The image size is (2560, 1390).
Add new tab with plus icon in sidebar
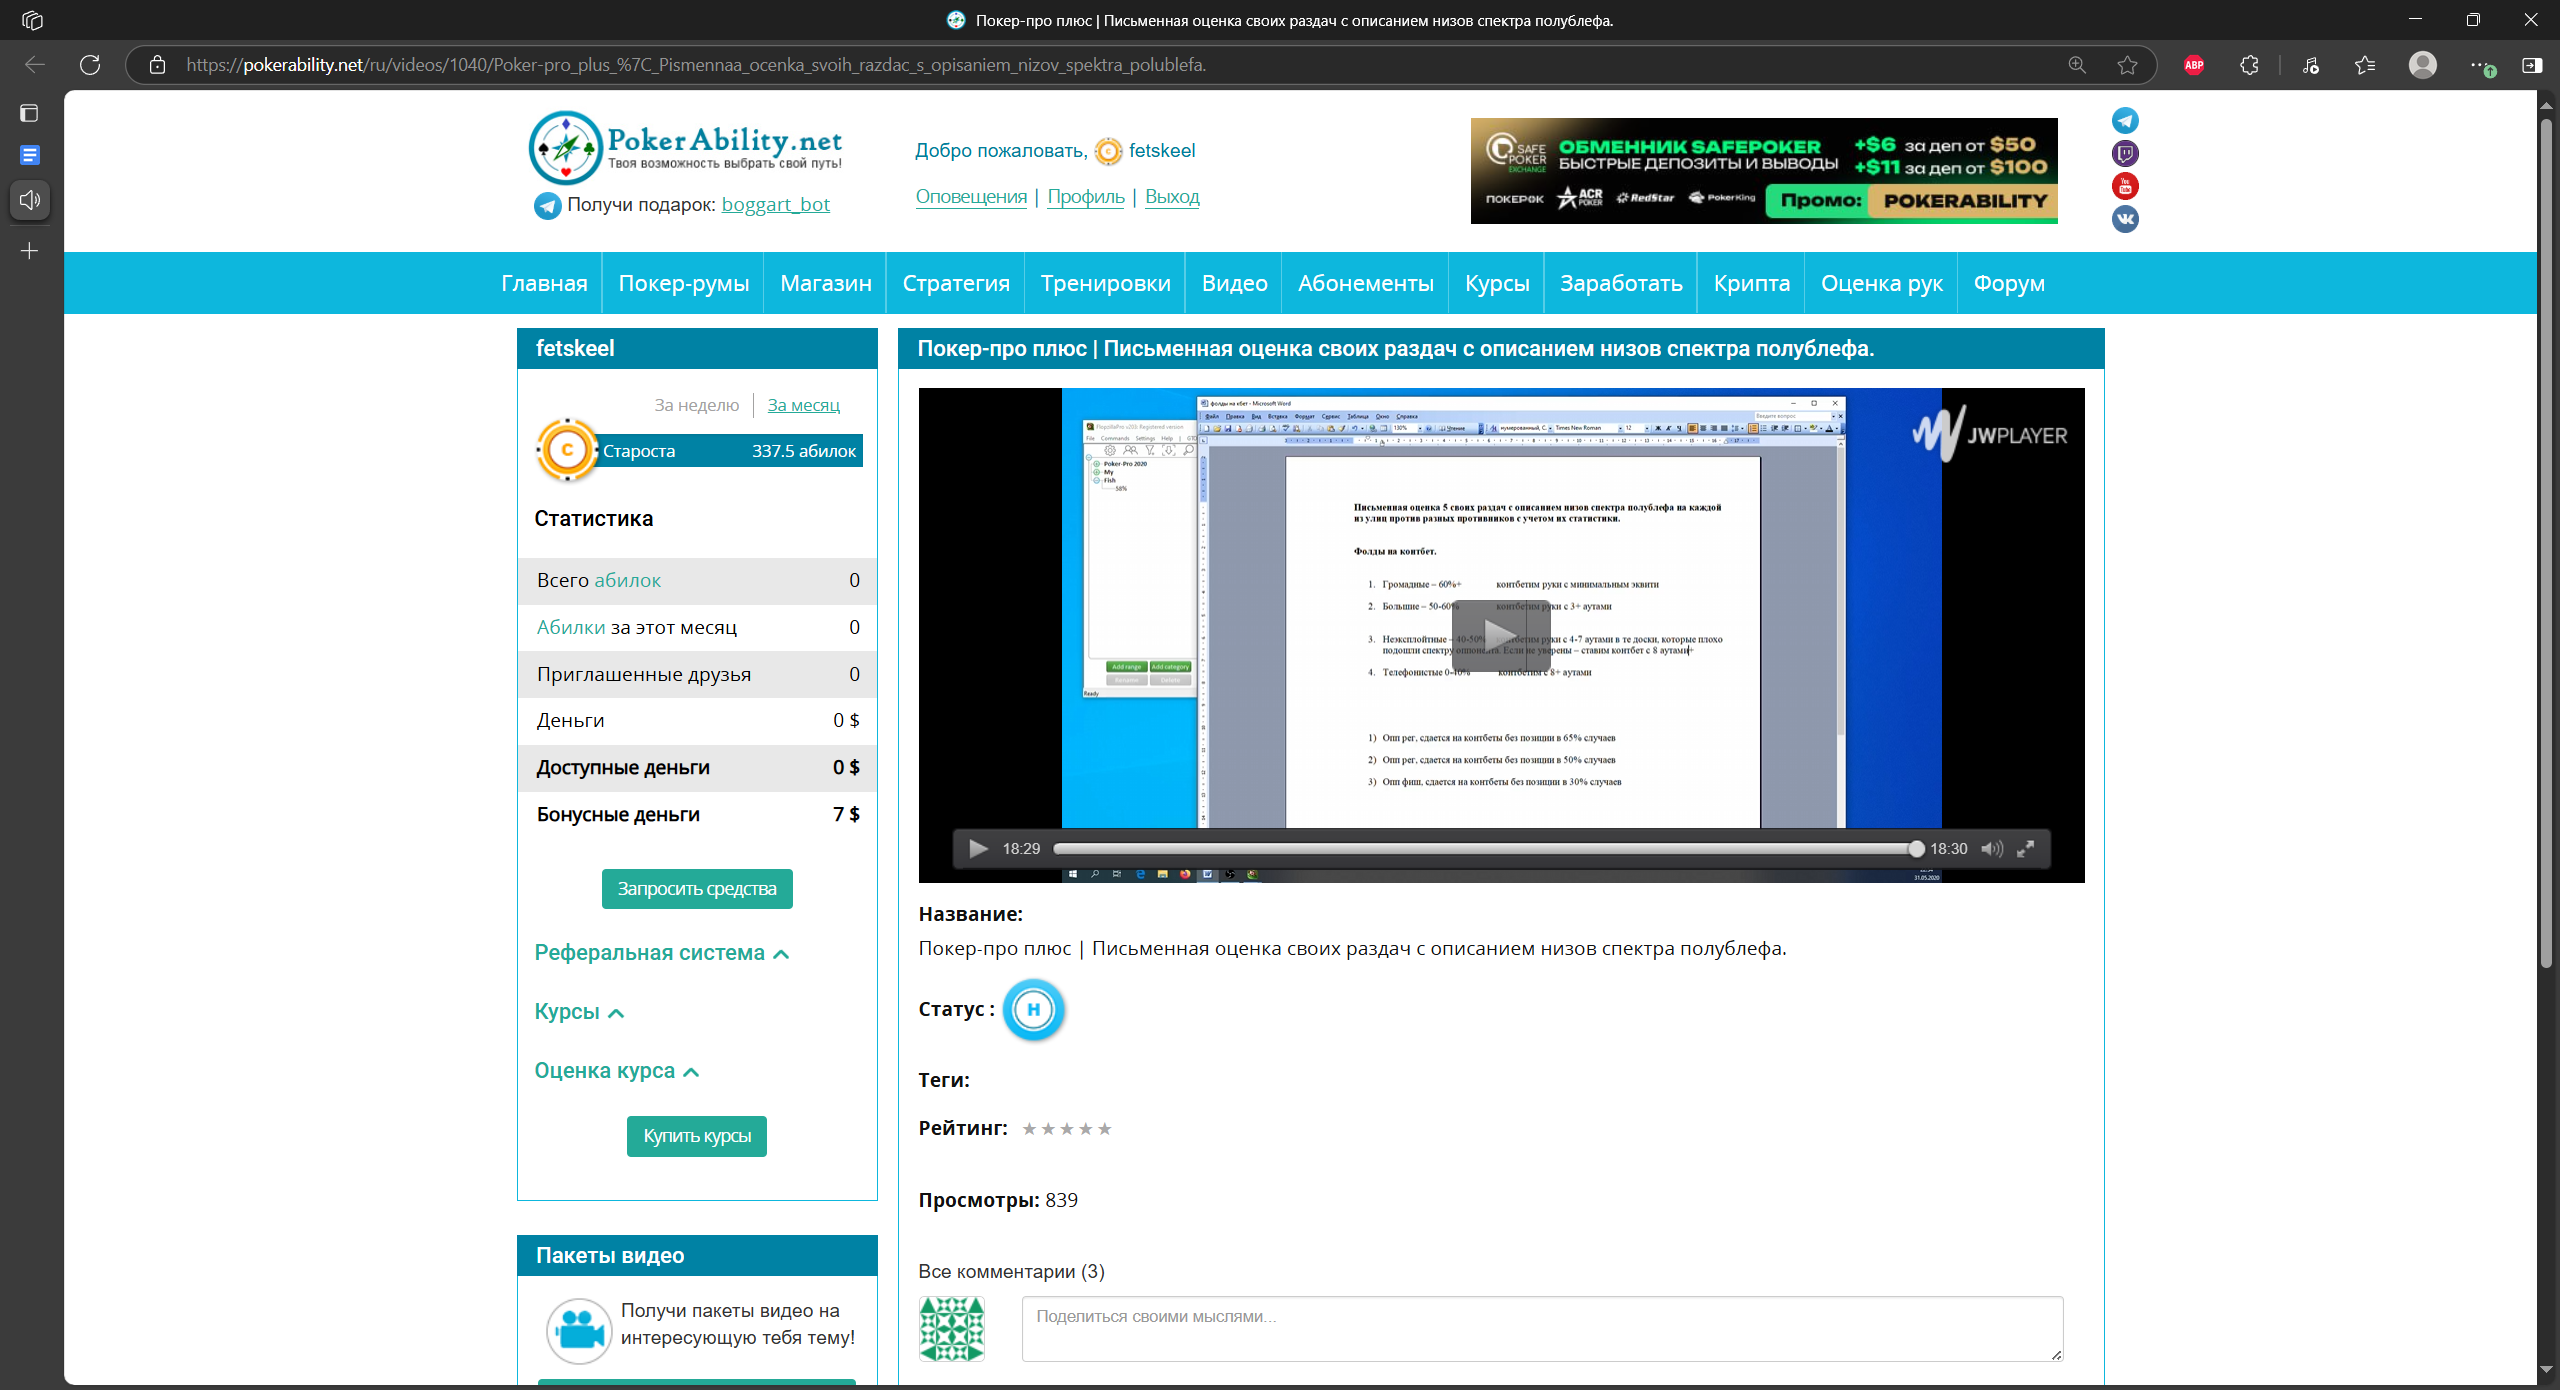[30, 251]
